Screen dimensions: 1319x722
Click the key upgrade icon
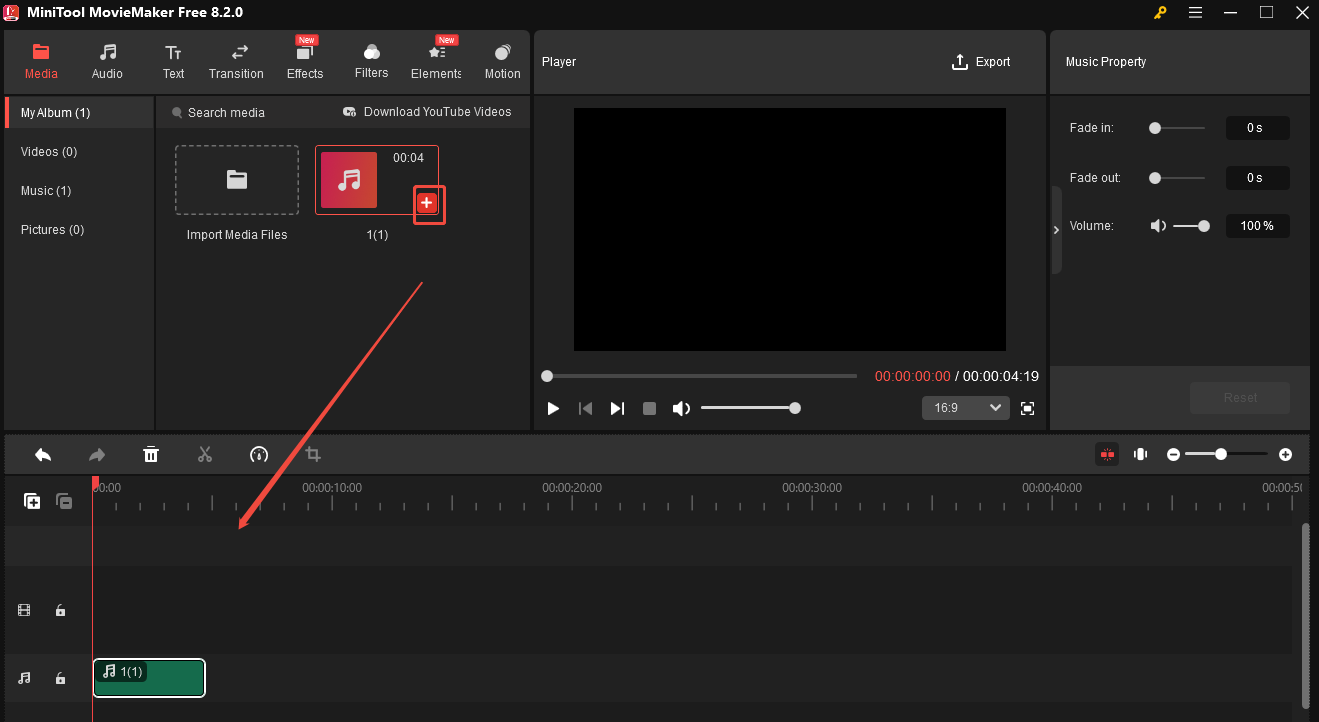pos(1160,12)
